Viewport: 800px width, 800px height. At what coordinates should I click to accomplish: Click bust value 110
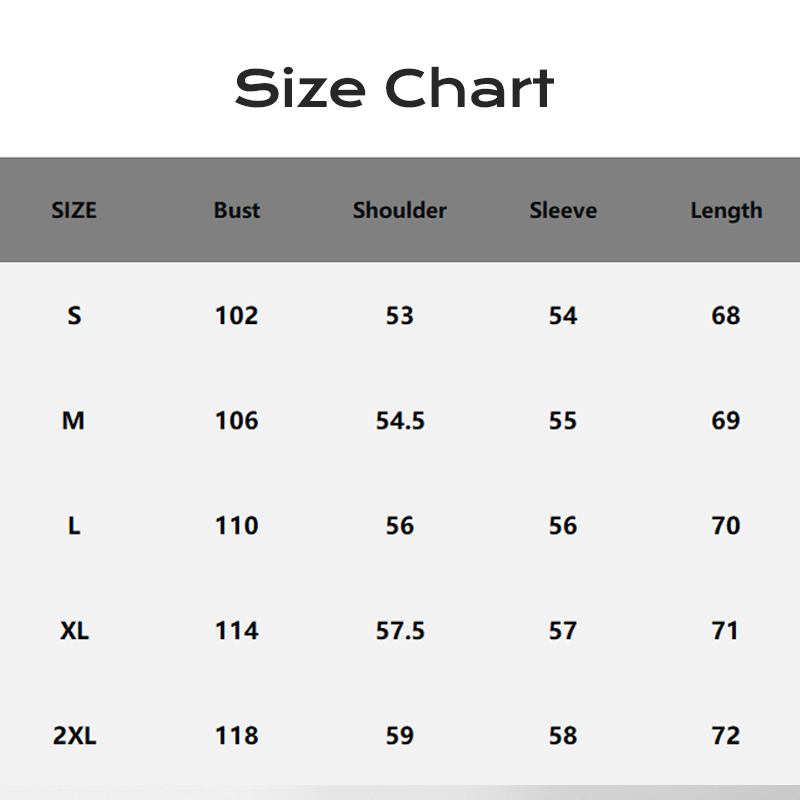tap(237, 526)
